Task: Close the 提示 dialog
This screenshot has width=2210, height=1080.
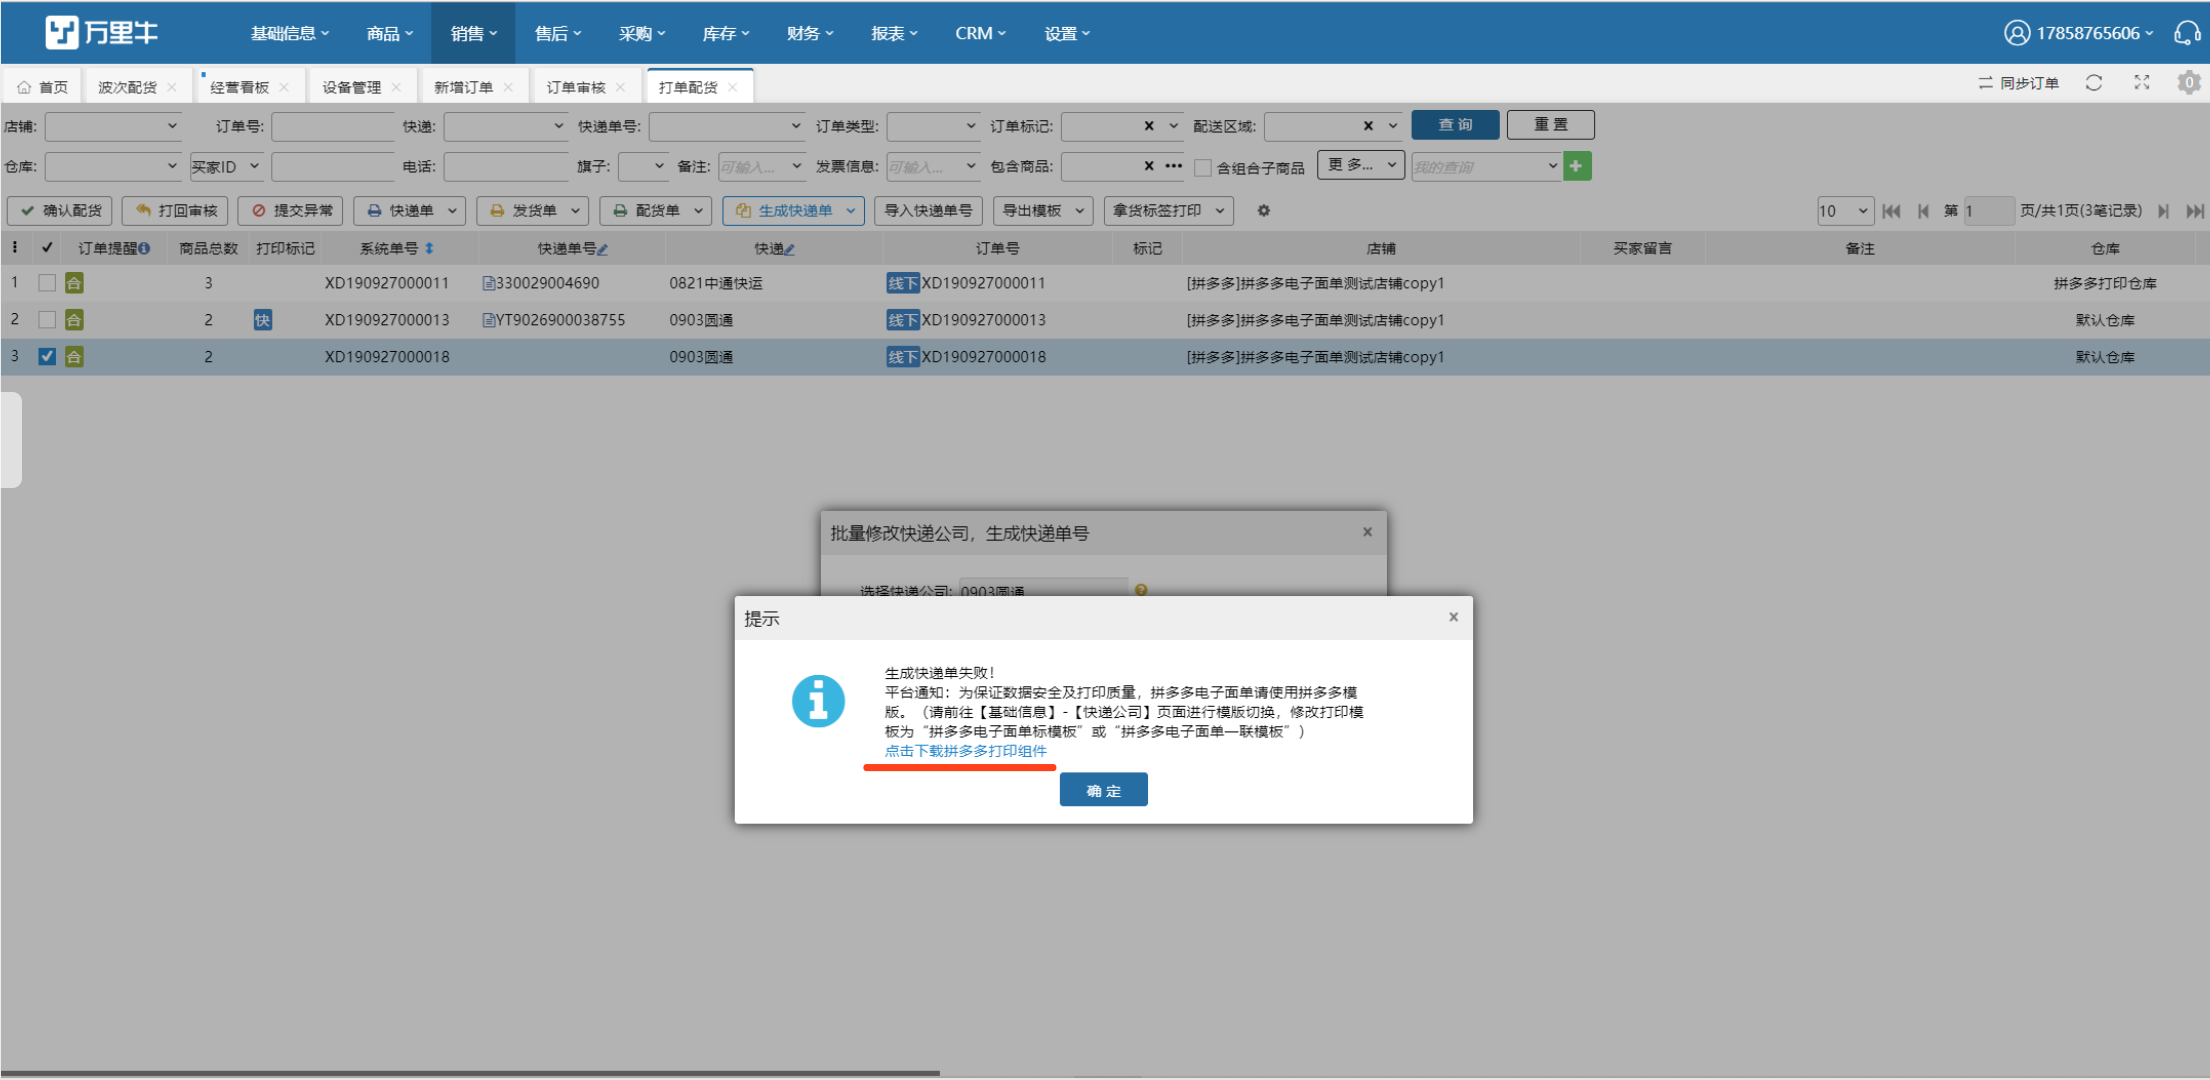Action: pos(1454,617)
